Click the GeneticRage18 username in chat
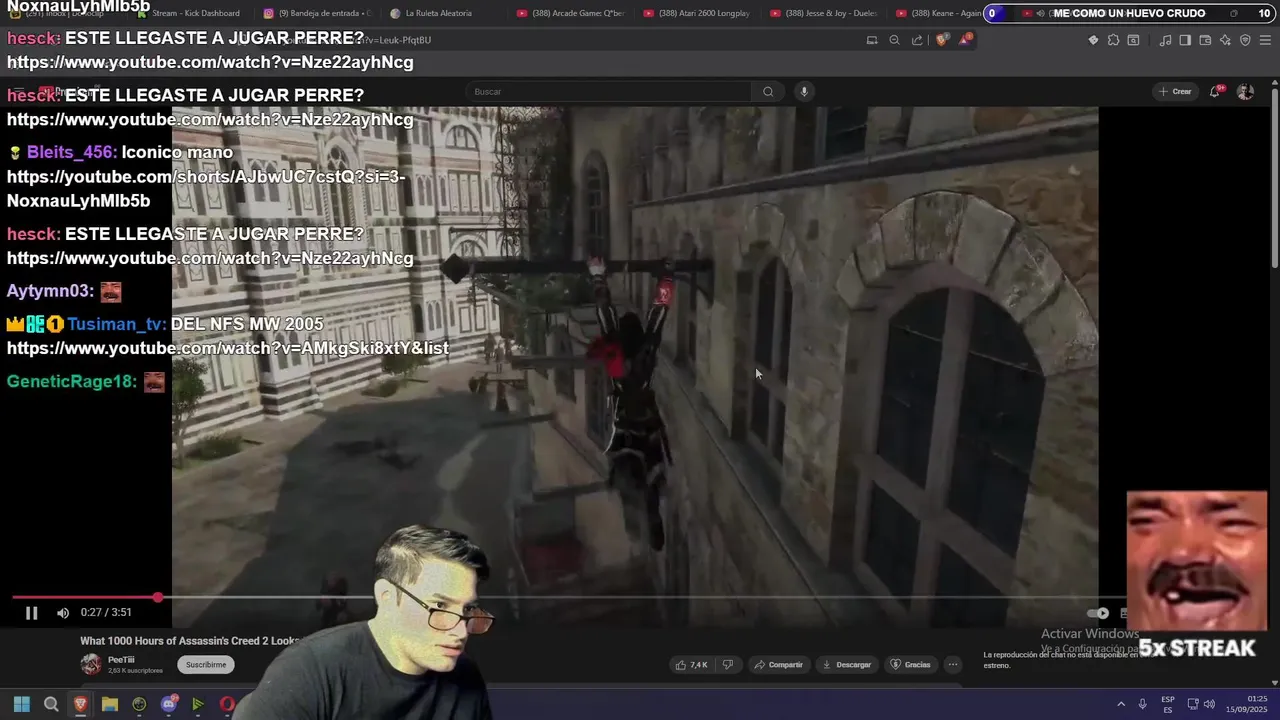Image resolution: width=1280 pixels, height=720 pixels. (69, 381)
